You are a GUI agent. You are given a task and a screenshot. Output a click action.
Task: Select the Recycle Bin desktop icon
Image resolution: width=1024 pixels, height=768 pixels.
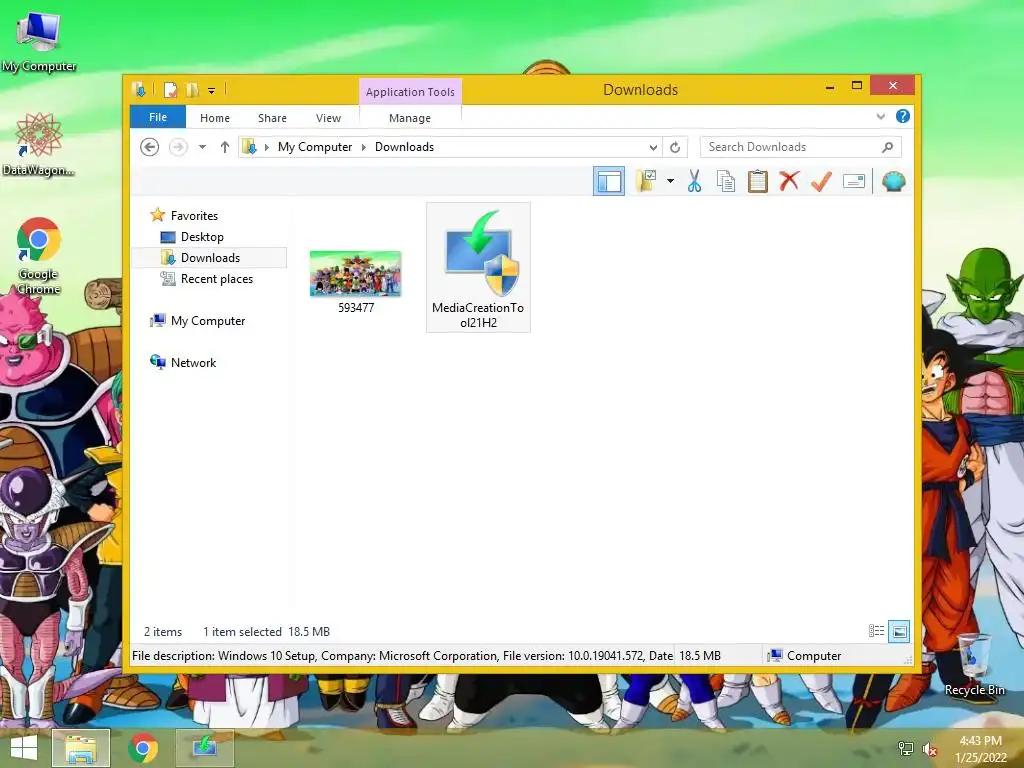(974, 665)
